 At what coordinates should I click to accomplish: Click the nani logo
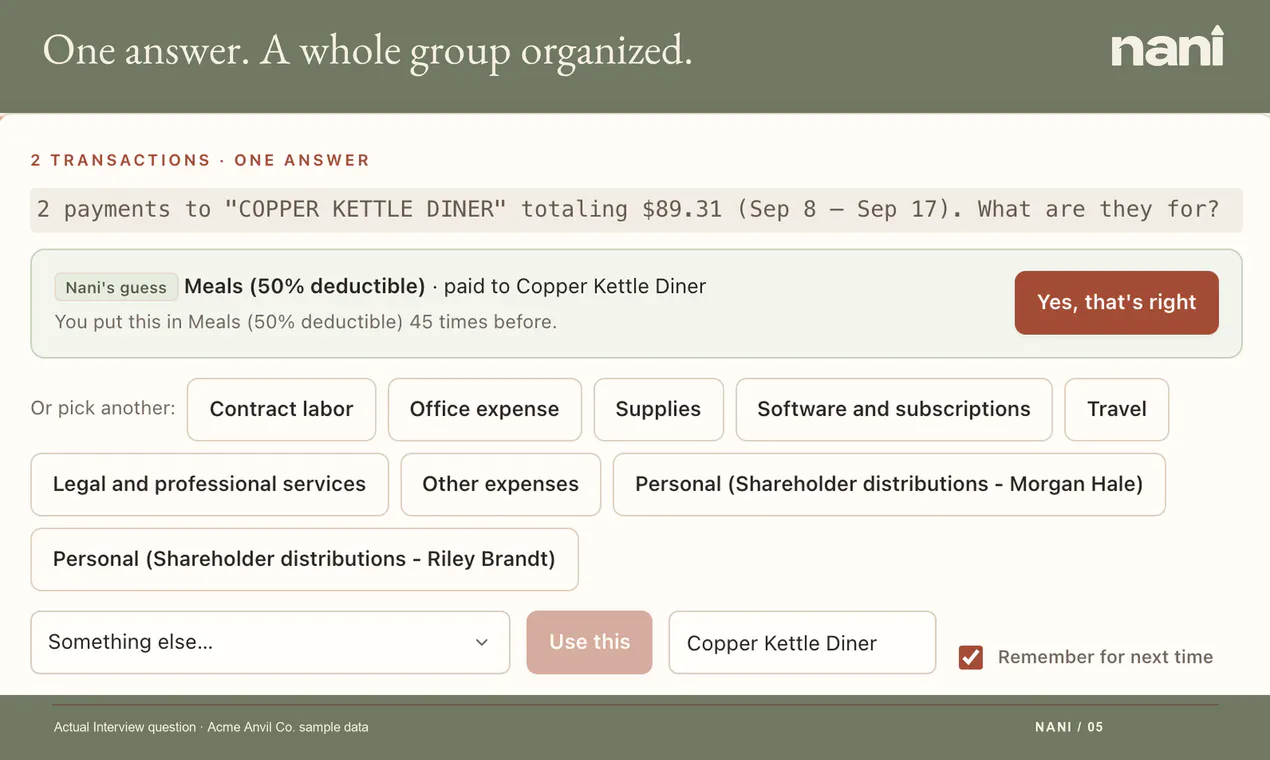[1167, 47]
